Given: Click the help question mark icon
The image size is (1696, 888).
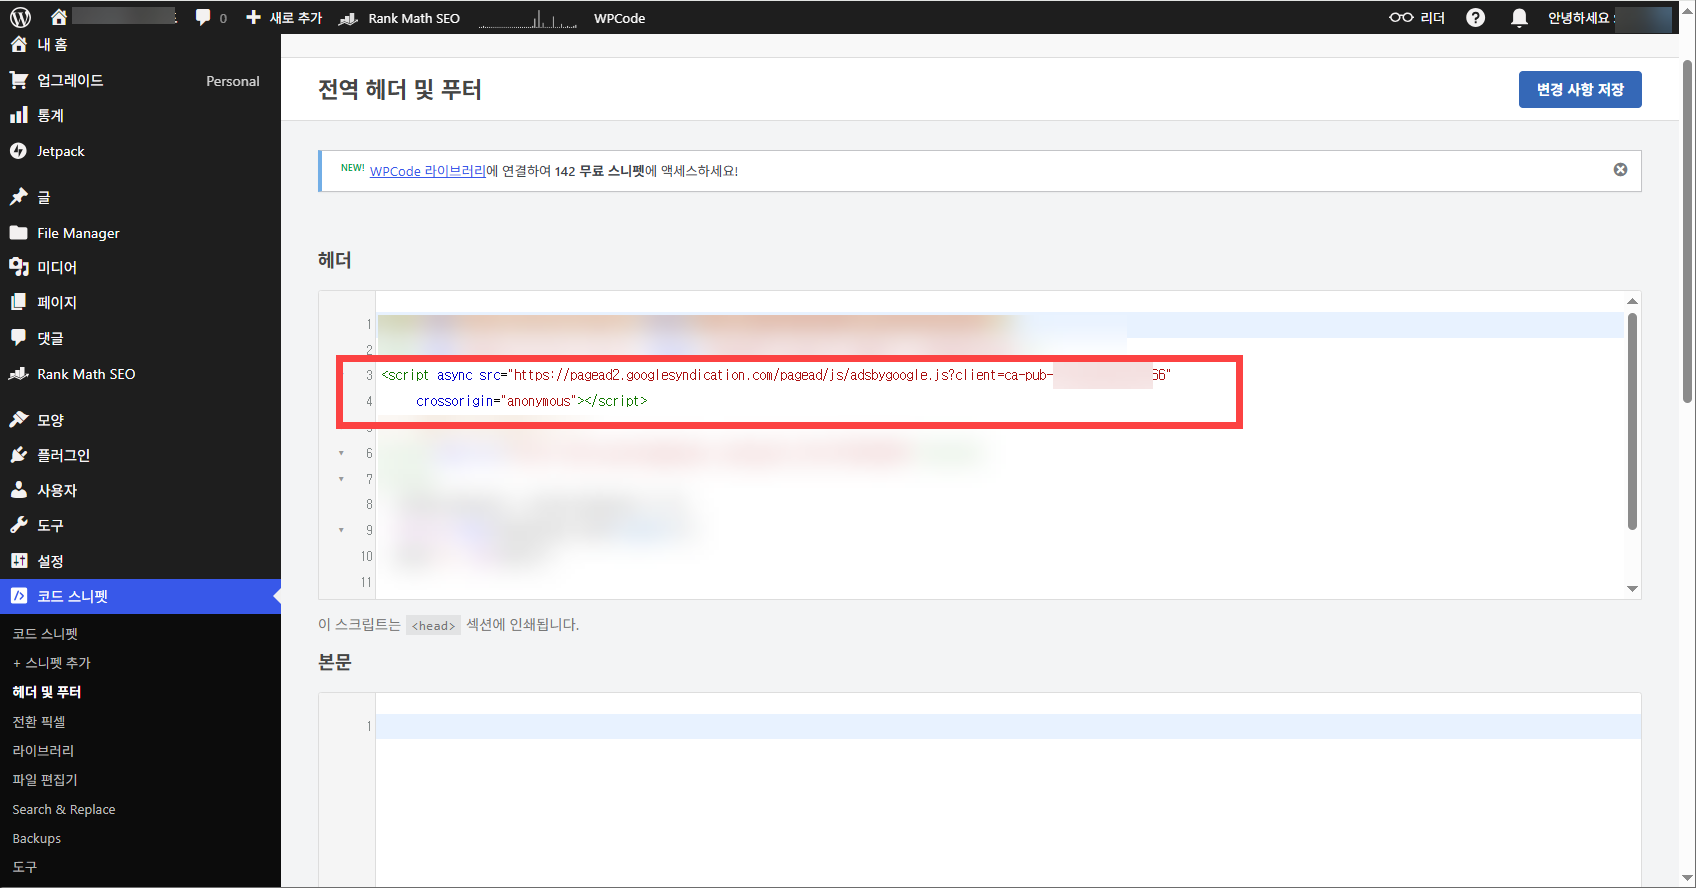Looking at the screenshot, I should tap(1475, 17).
